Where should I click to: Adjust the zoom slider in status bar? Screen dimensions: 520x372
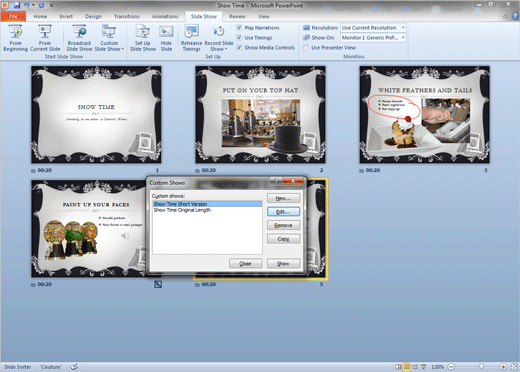click(x=481, y=367)
